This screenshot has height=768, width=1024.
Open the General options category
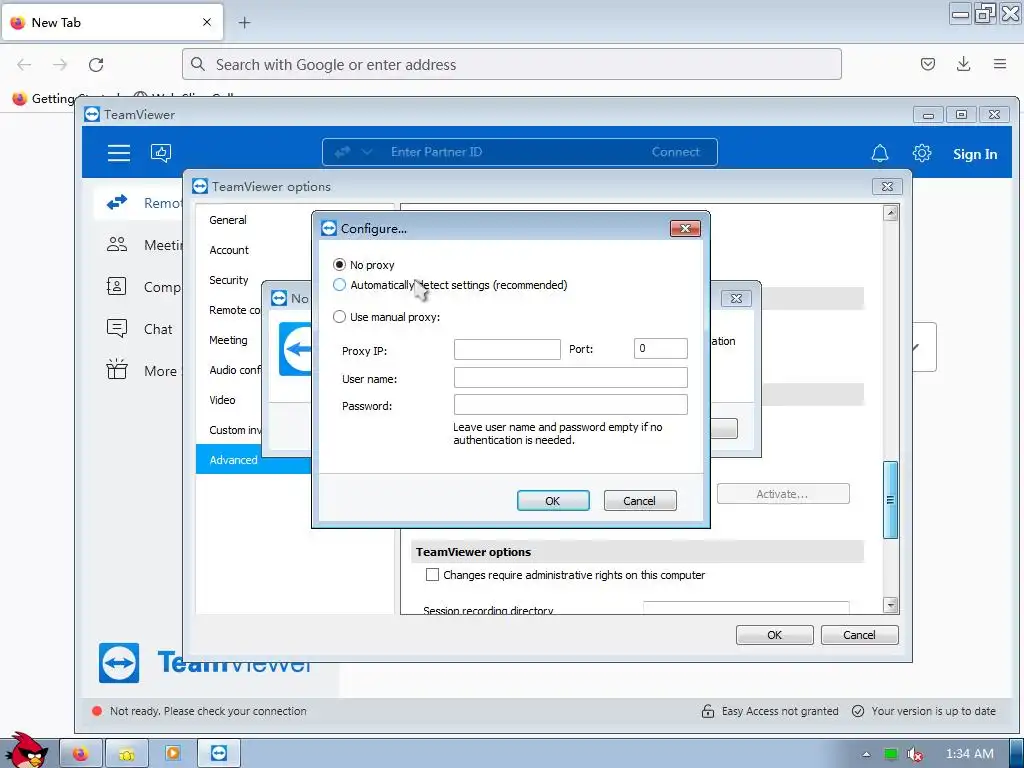click(x=228, y=220)
